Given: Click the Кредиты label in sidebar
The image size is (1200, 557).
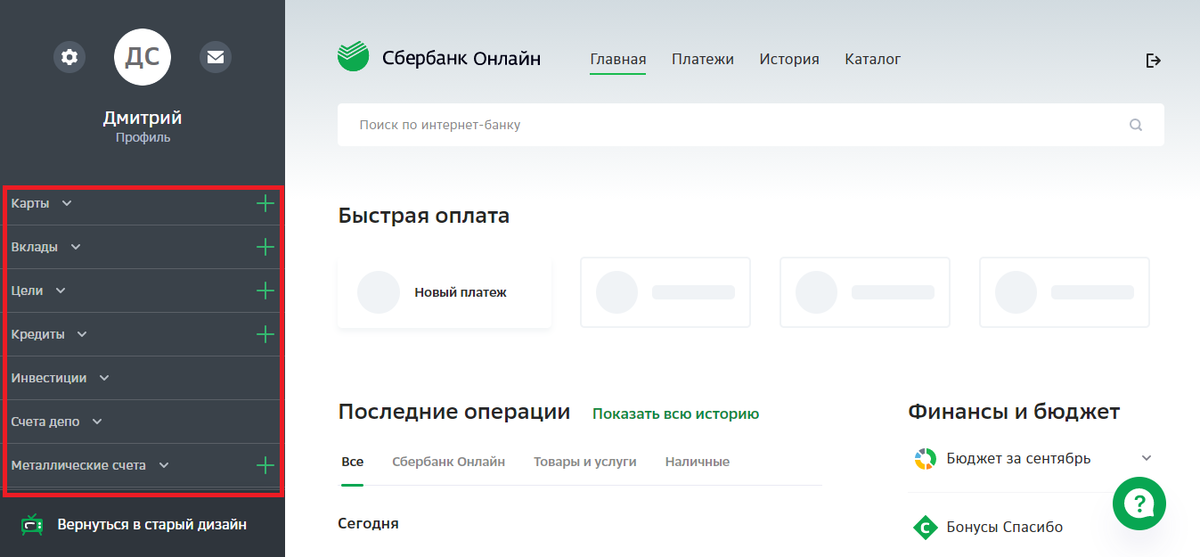Looking at the screenshot, I should pyautogui.click(x=38, y=334).
